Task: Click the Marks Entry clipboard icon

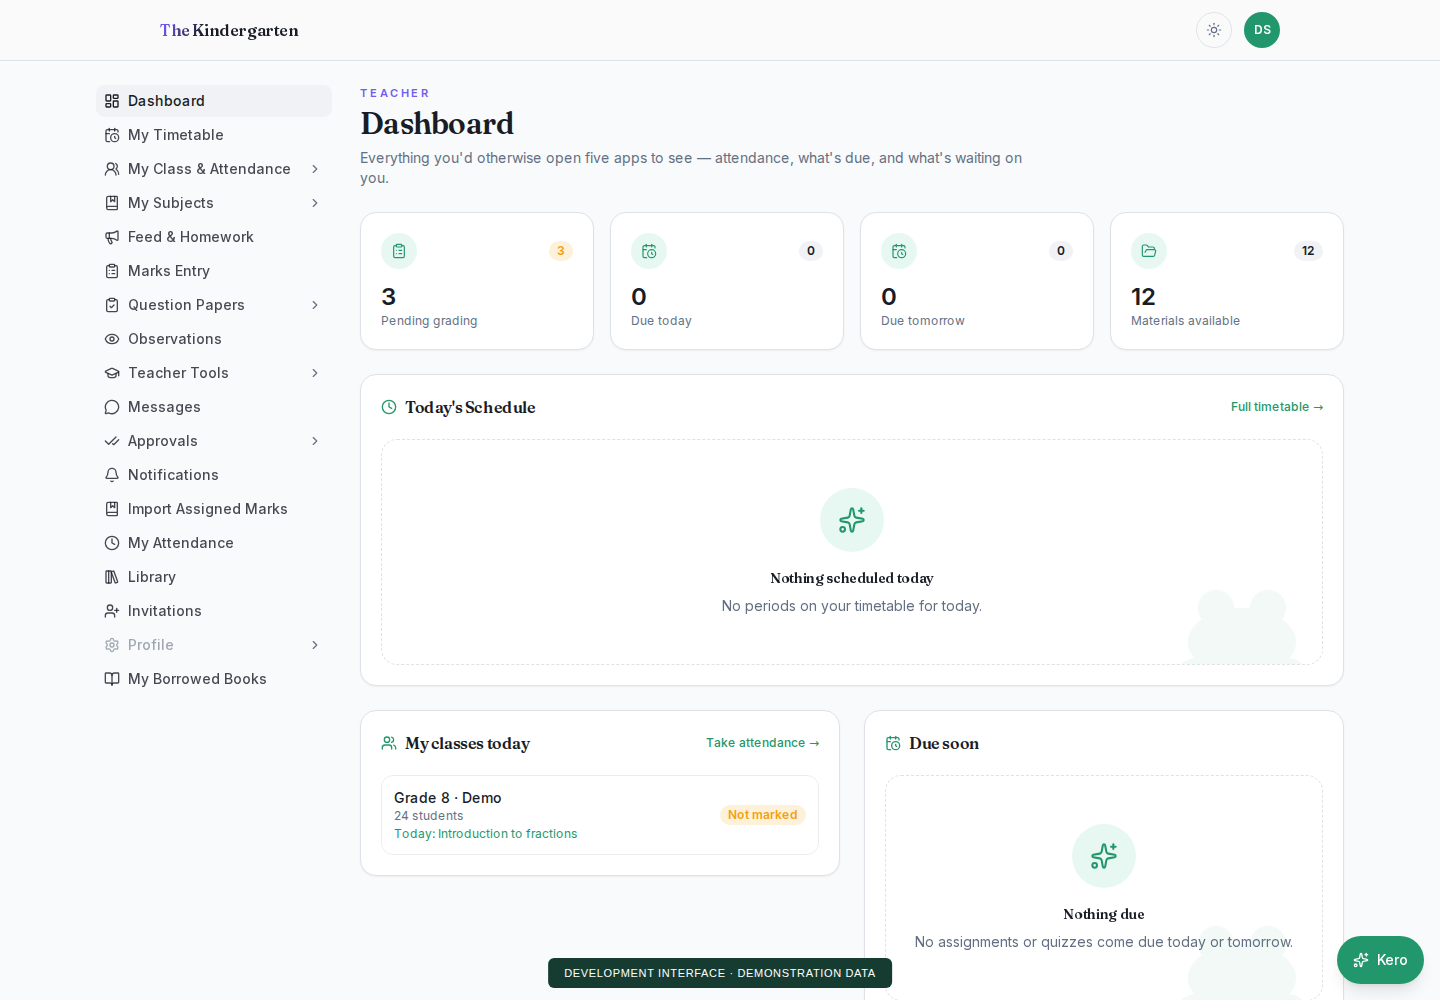Action: pos(112,271)
